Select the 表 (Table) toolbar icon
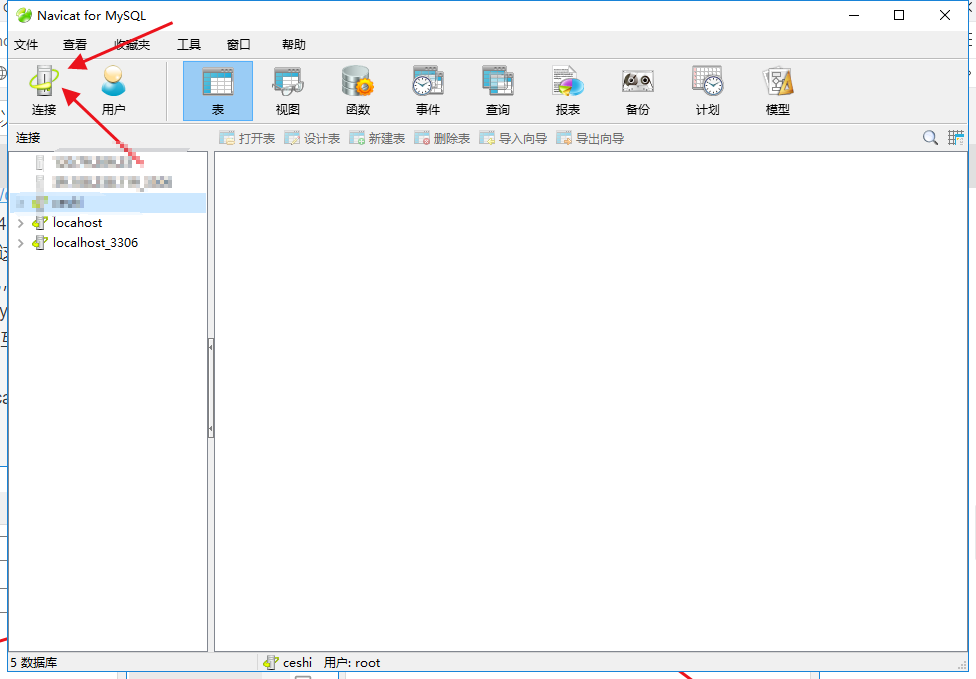 coord(218,90)
